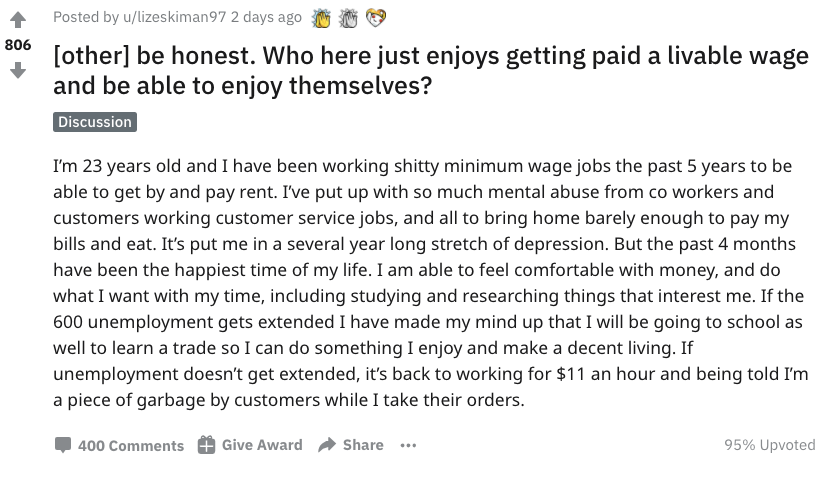Click the silver clapping hands award icon
Screen dimensions: 829x487
pyautogui.click(x=348, y=19)
